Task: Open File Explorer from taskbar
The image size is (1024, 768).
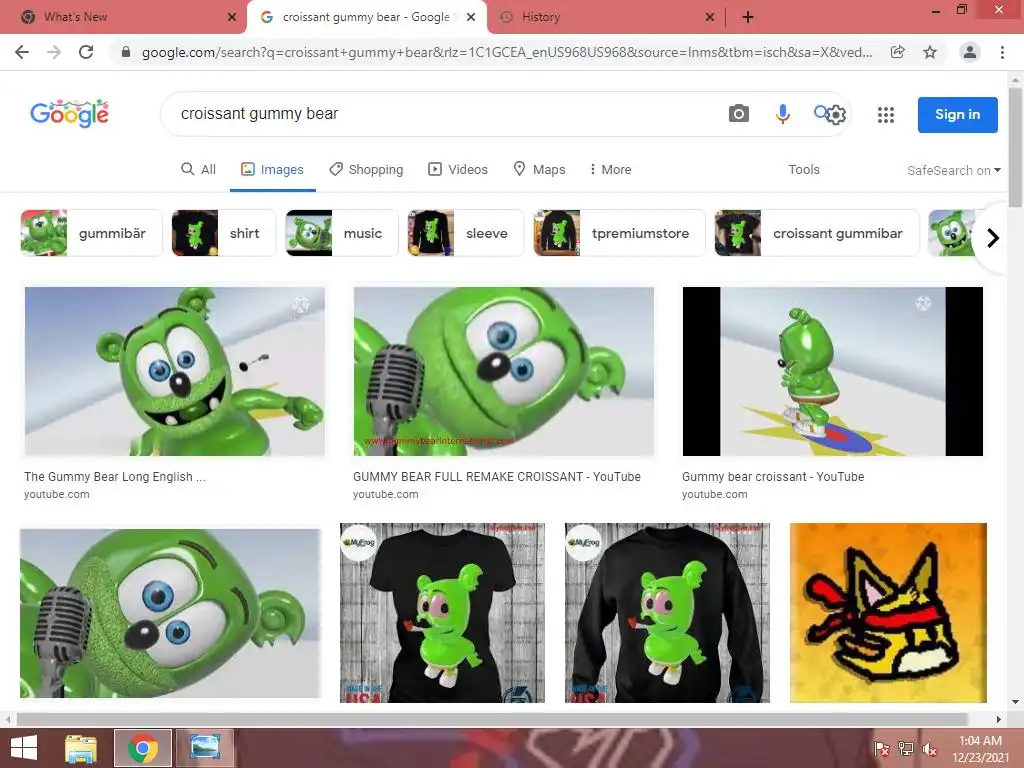Action: tap(81, 748)
